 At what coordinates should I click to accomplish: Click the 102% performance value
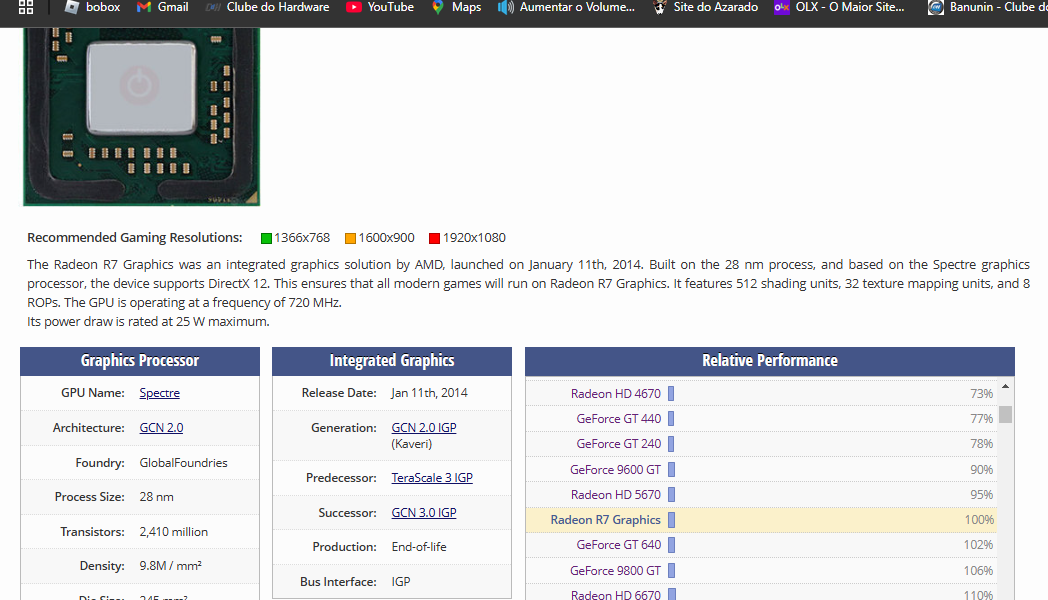pos(978,545)
